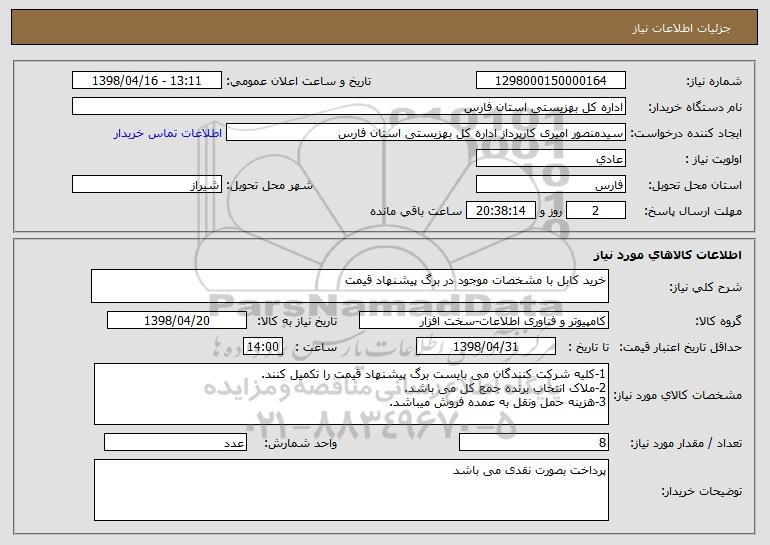Viewport: 770px width, 545px height.
Task: Click the remaining days field showing 2
Action: click(x=596, y=211)
